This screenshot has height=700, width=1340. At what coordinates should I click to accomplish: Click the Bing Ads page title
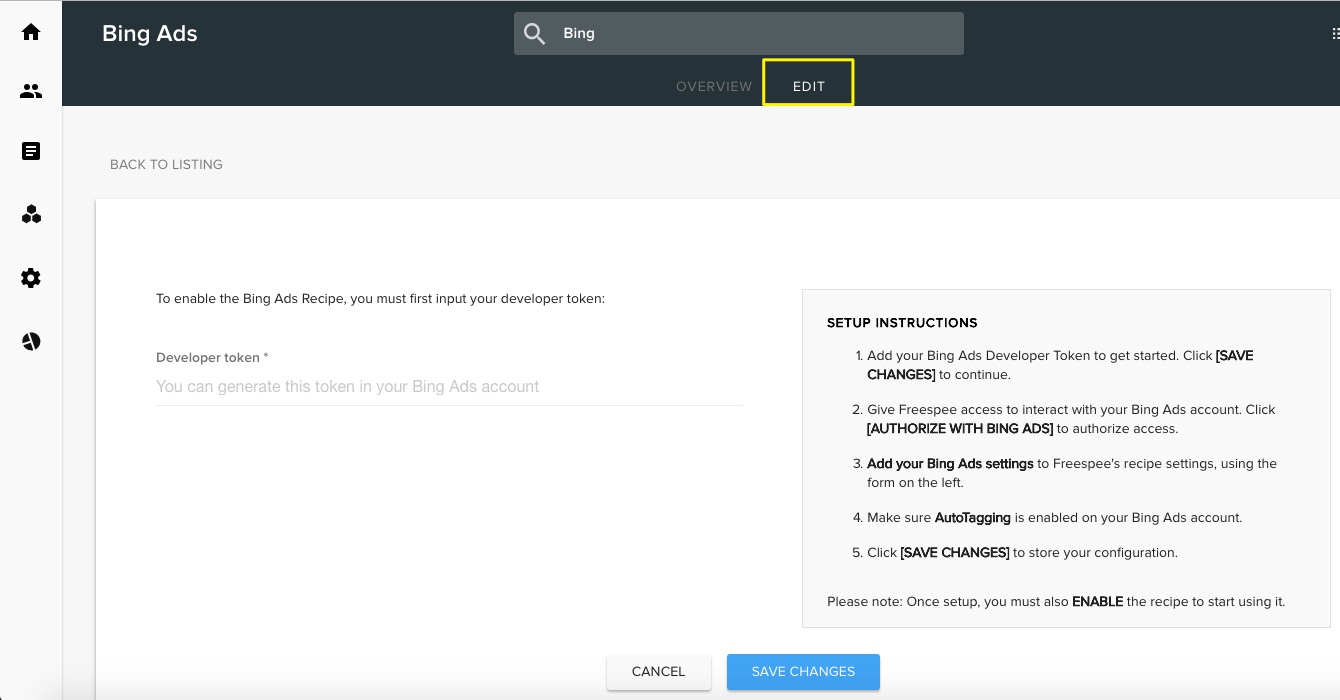[150, 33]
